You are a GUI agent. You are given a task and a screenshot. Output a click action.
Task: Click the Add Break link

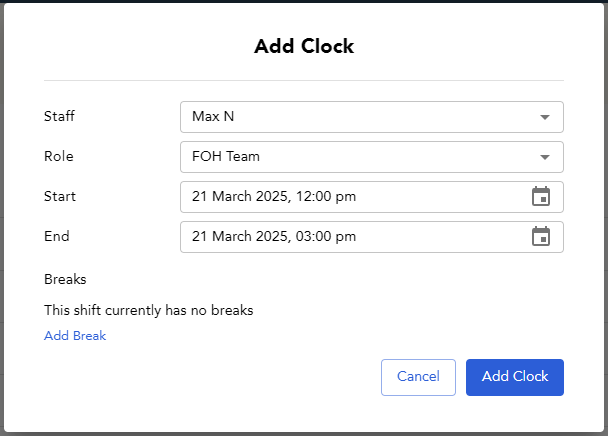pyautogui.click(x=75, y=336)
